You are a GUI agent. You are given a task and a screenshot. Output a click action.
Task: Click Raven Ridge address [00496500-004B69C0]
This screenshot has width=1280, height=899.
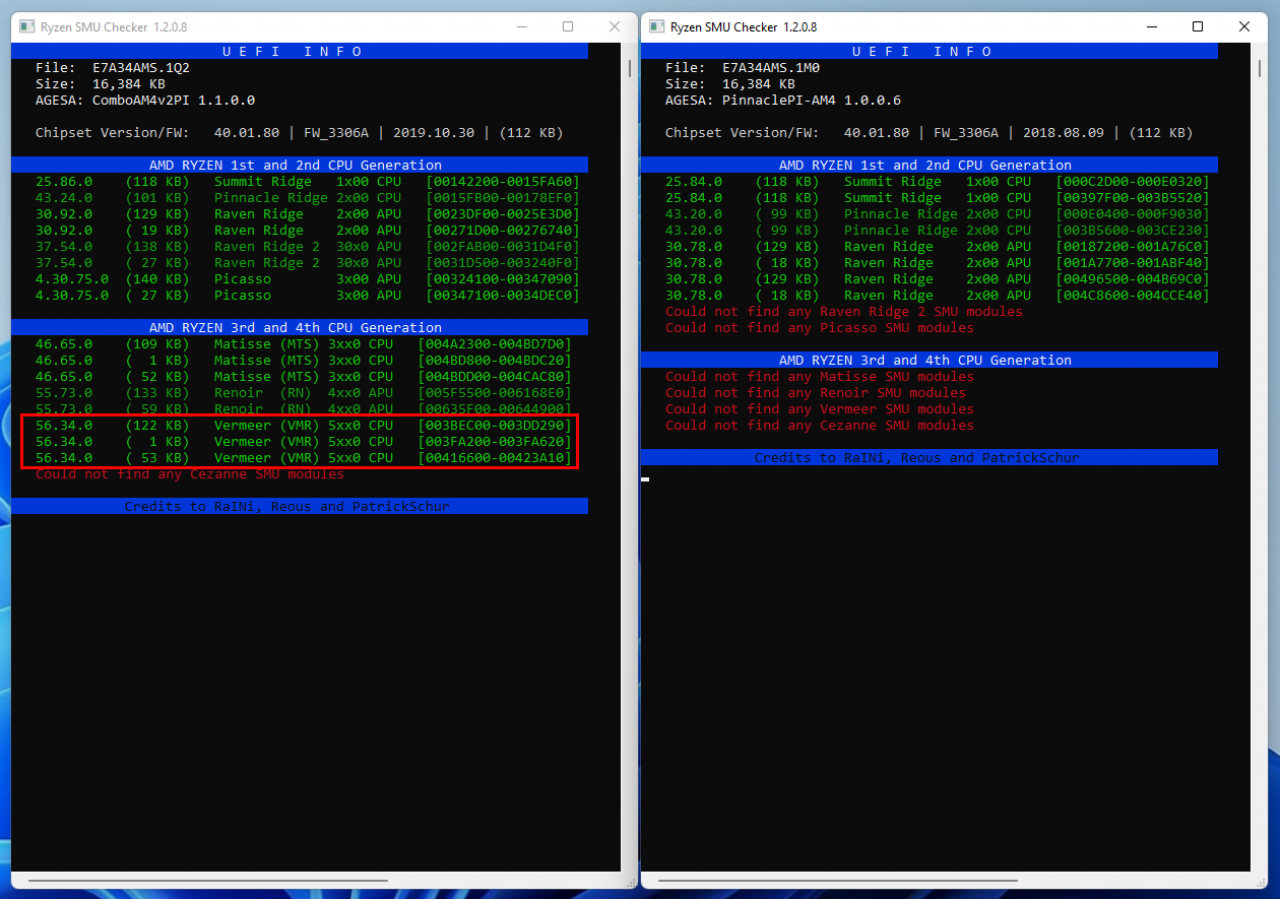click(1133, 279)
